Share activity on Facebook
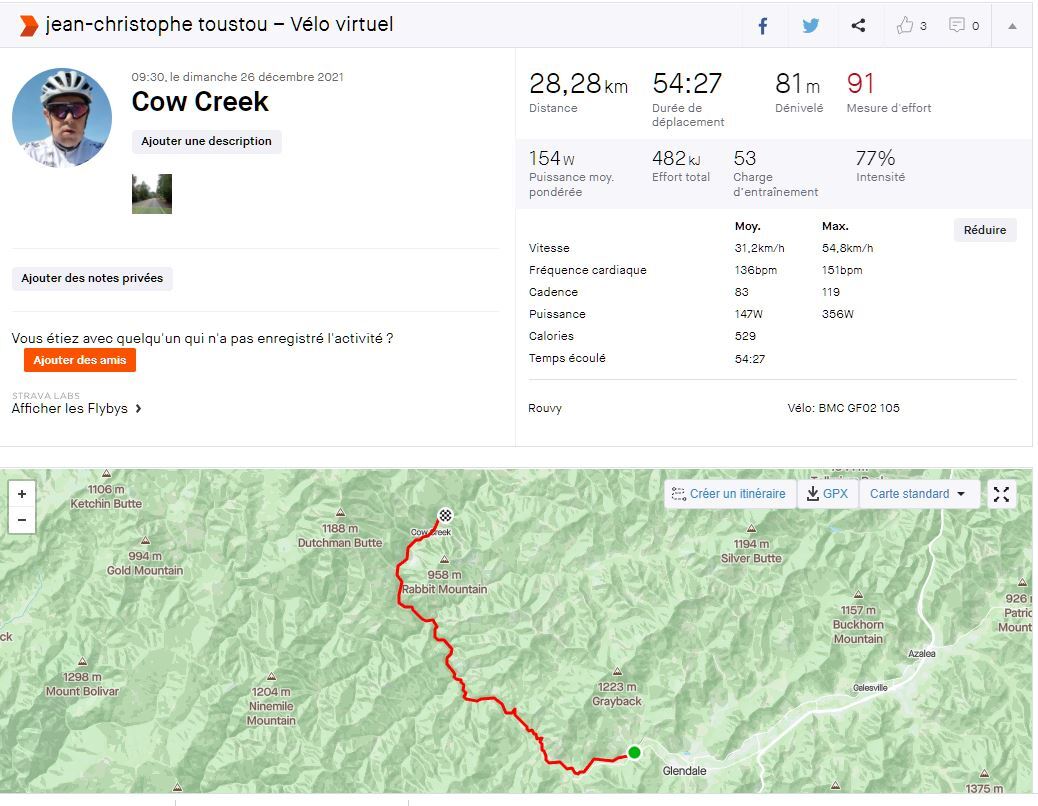The image size is (1038, 806). pos(762,26)
